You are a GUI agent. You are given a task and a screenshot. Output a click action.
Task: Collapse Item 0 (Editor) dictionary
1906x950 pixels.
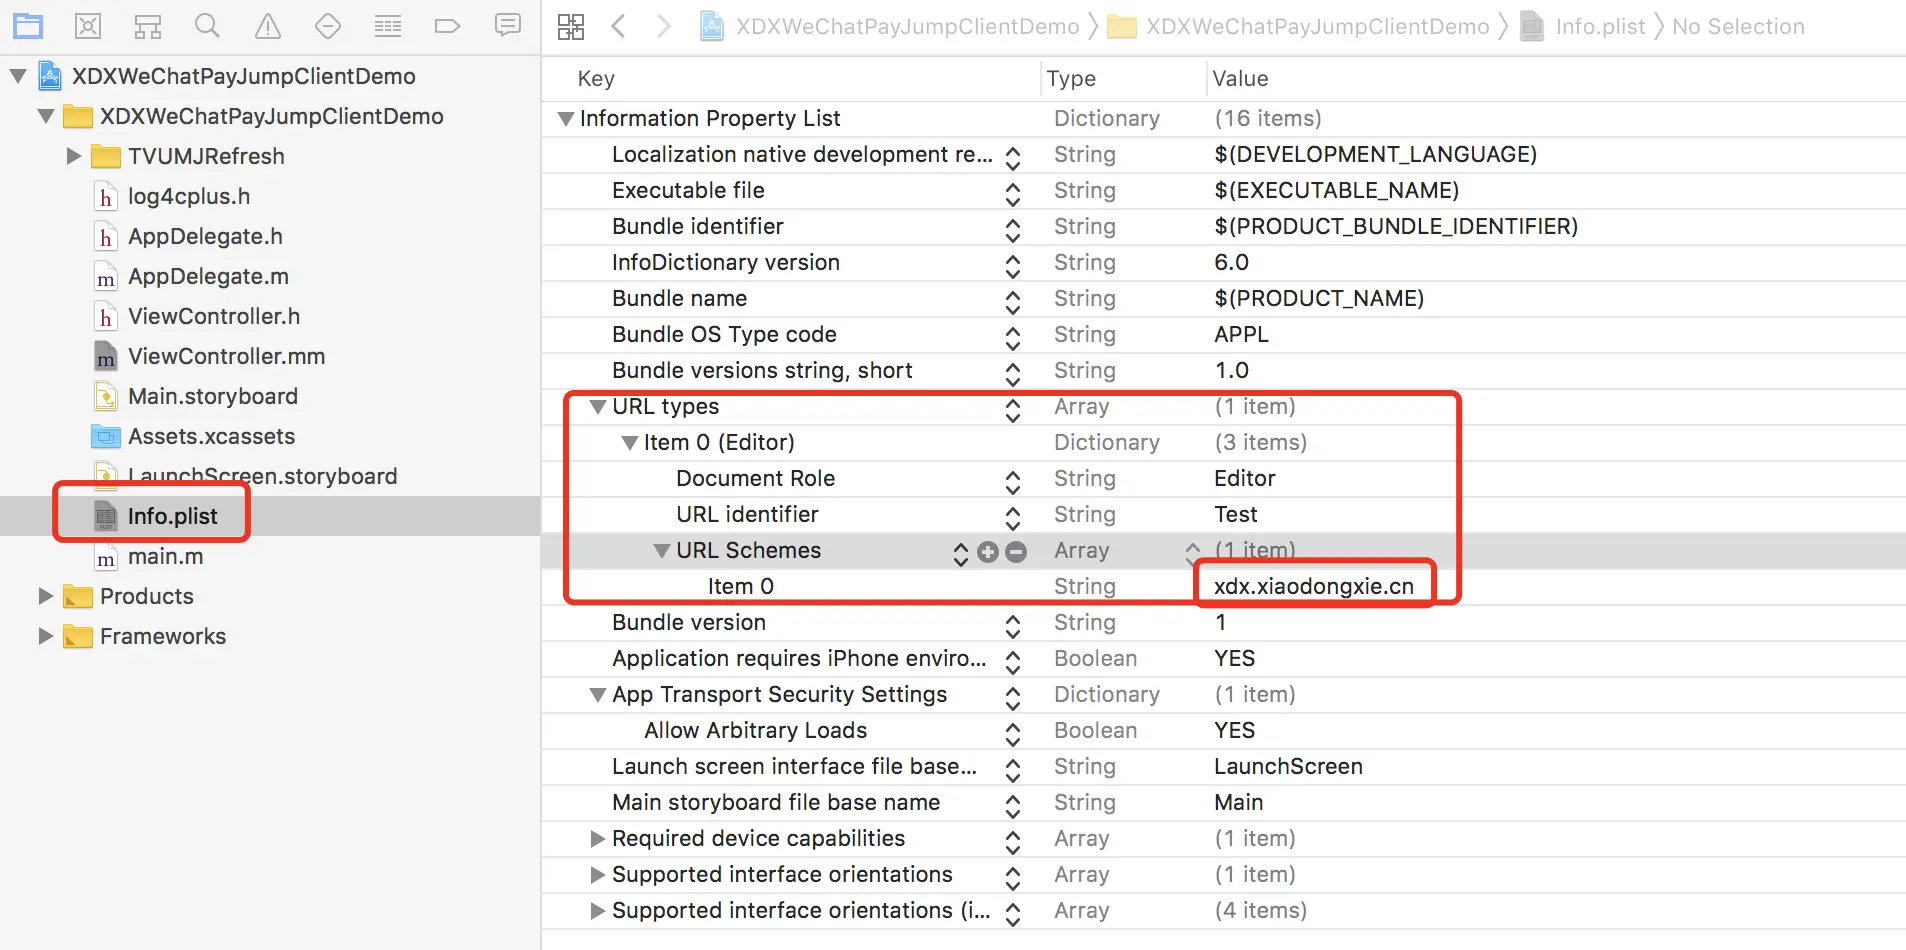(x=629, y=442)
